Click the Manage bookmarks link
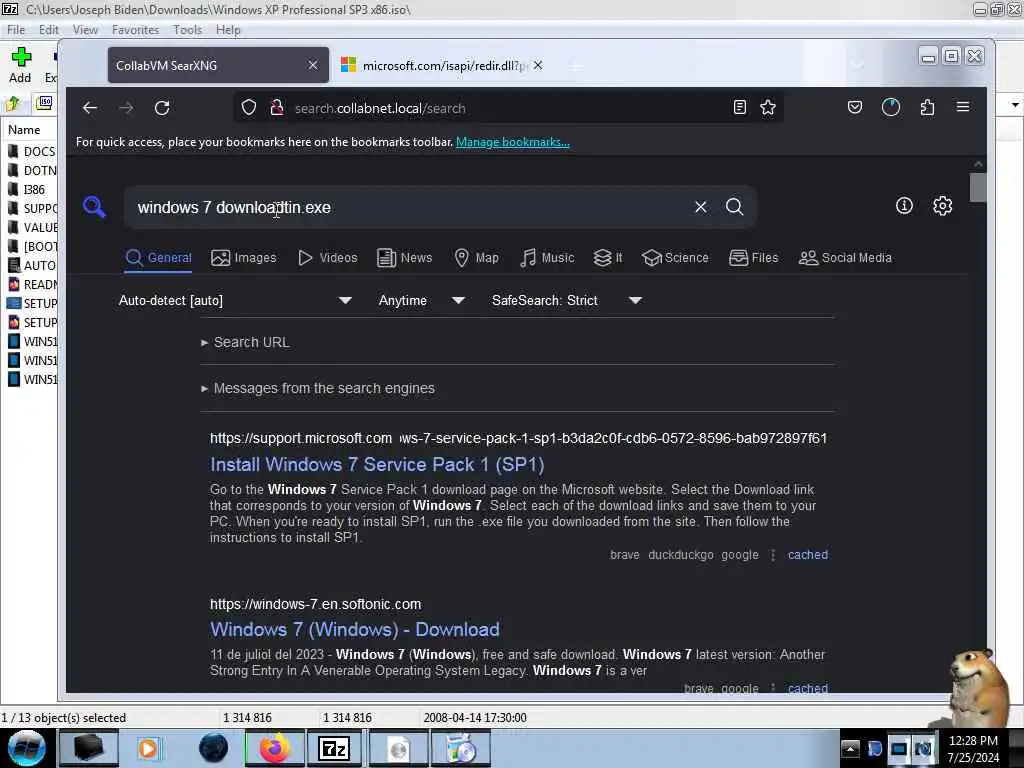 (513, 142)
